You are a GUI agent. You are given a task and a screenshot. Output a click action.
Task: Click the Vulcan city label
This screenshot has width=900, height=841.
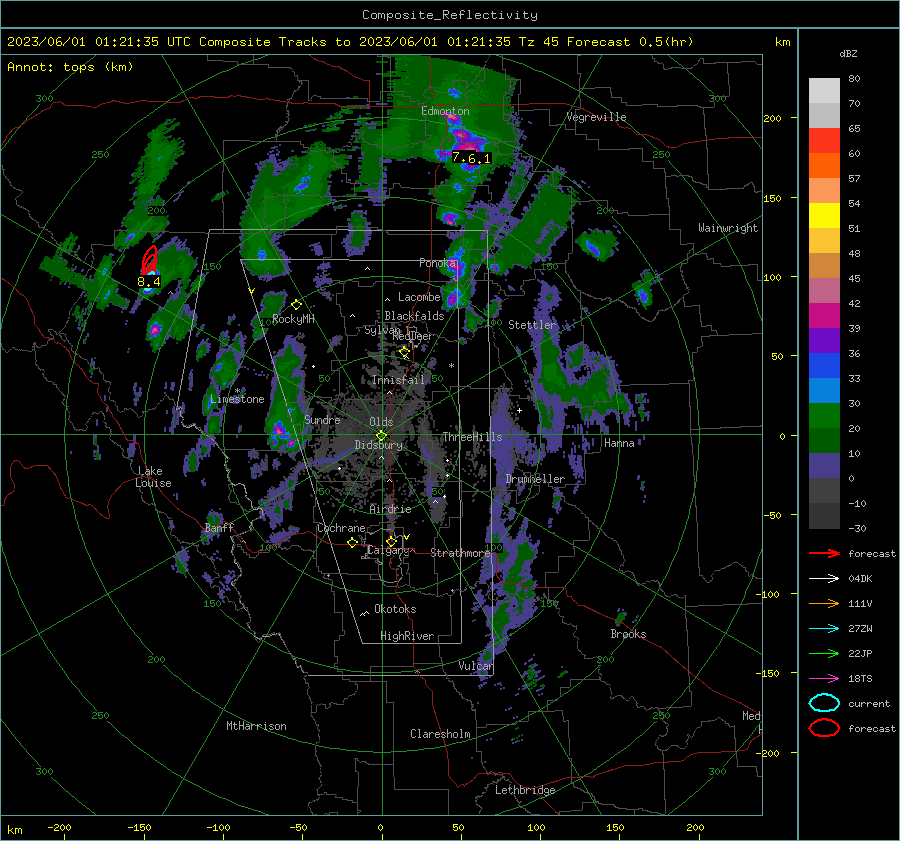point(476,666)
